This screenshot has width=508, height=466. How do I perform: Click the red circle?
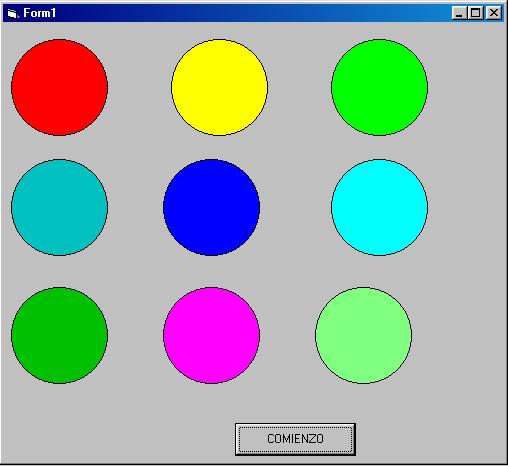tap(59, 87)
